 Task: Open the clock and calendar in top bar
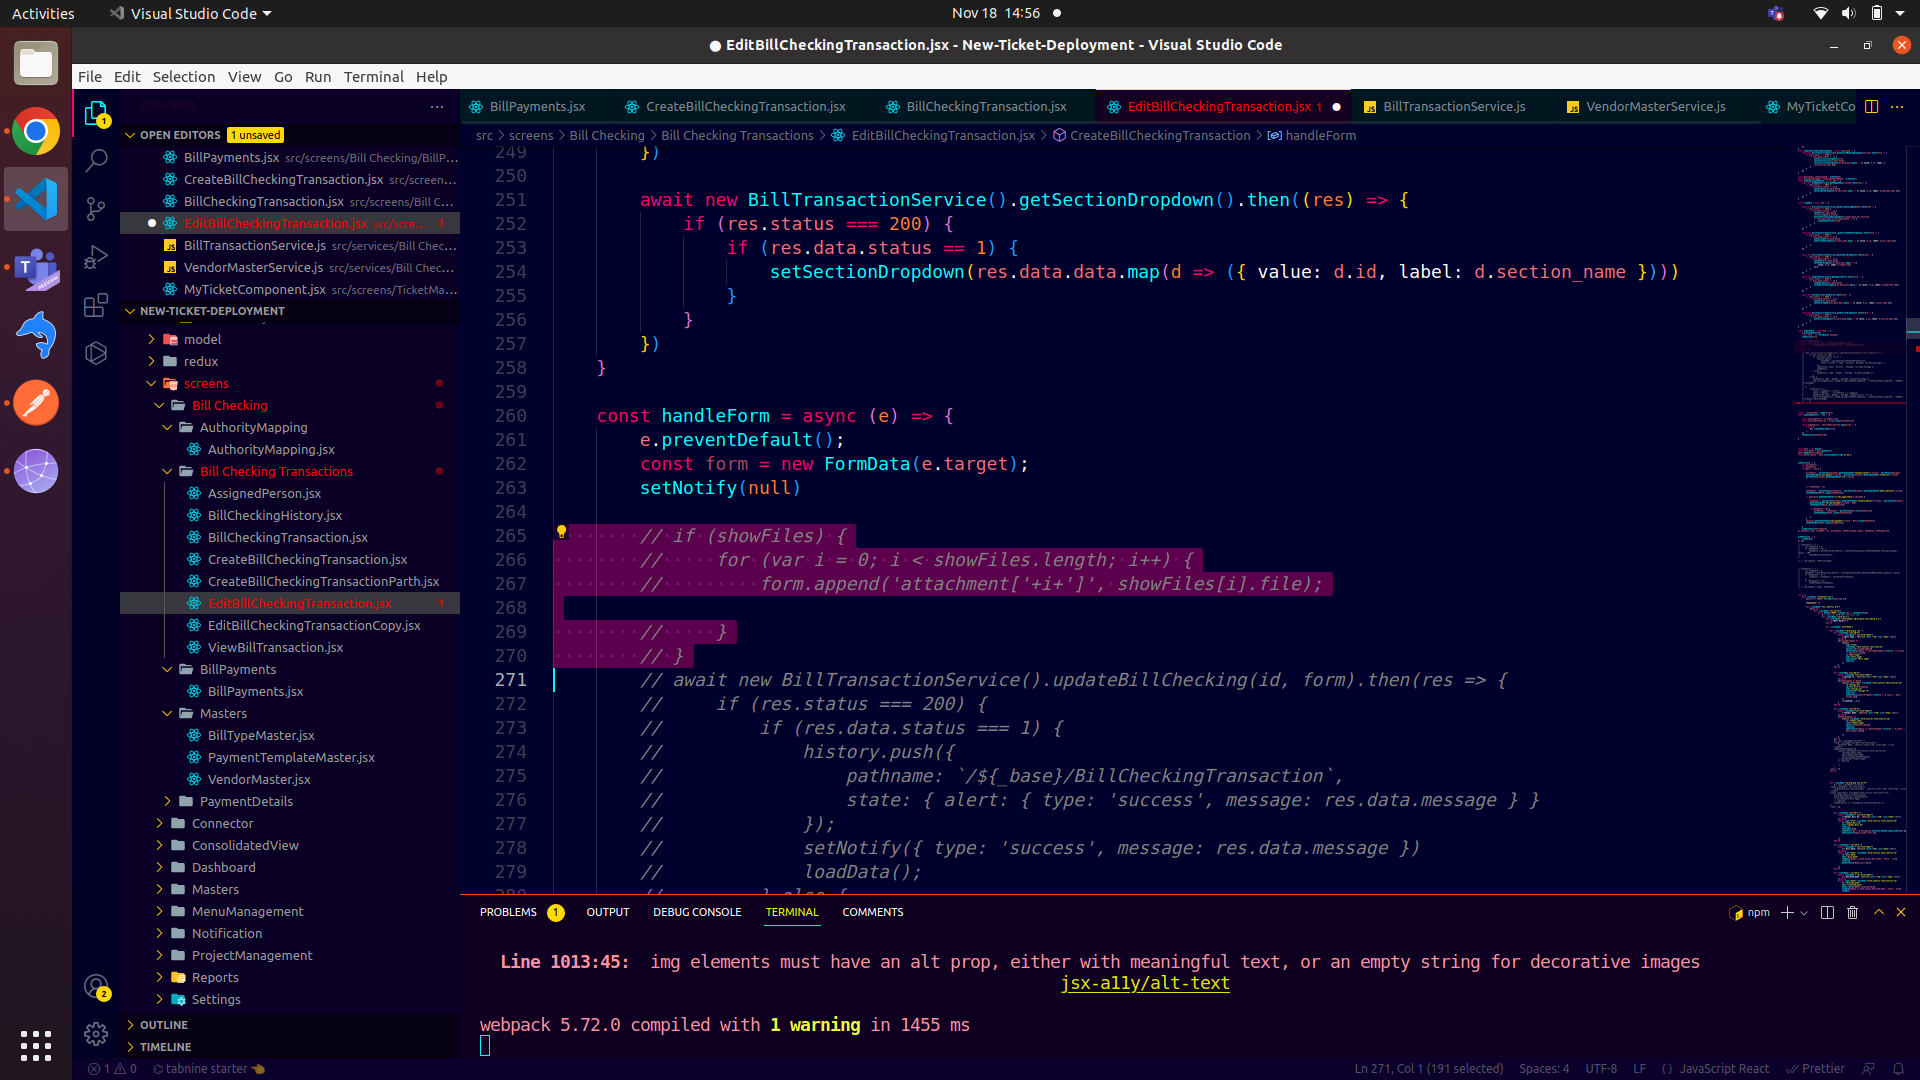pyautogui.click(x=995, y=13)
